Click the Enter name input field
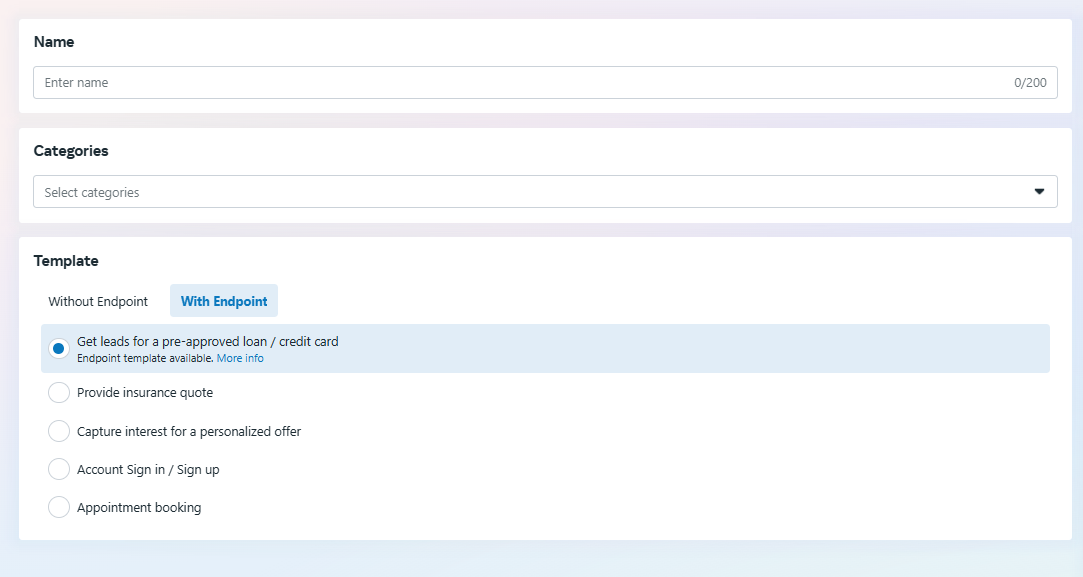The width and height of the screenshot is (1083, 577). 520,83
